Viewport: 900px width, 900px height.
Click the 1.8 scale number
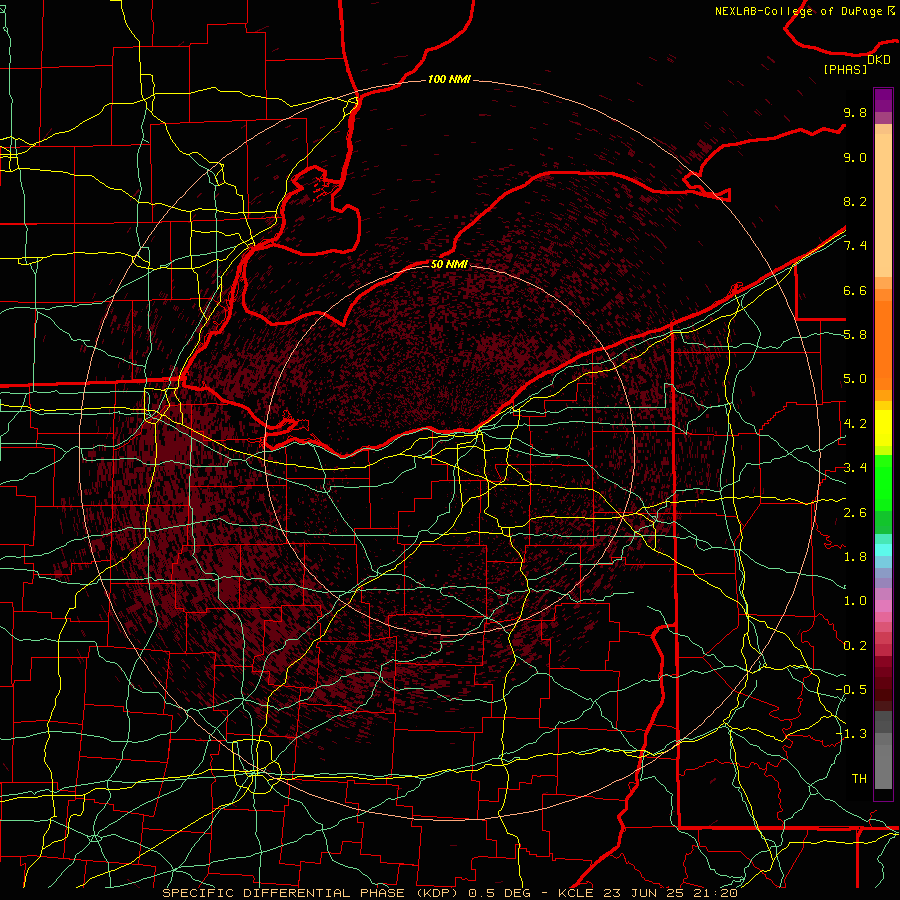(855, 557)
